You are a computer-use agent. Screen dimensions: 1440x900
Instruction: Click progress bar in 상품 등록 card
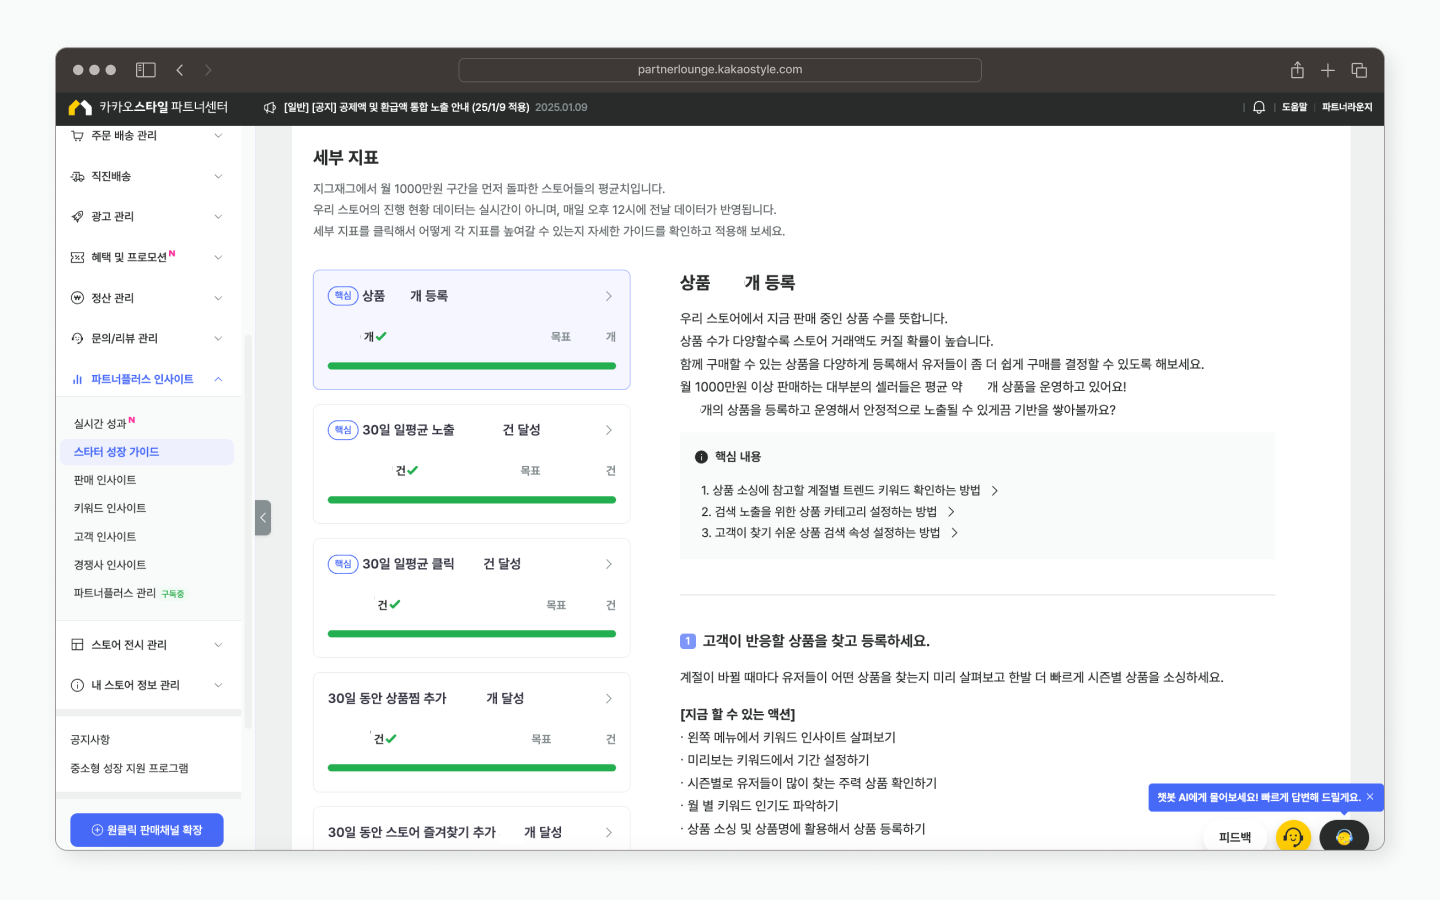472,366
